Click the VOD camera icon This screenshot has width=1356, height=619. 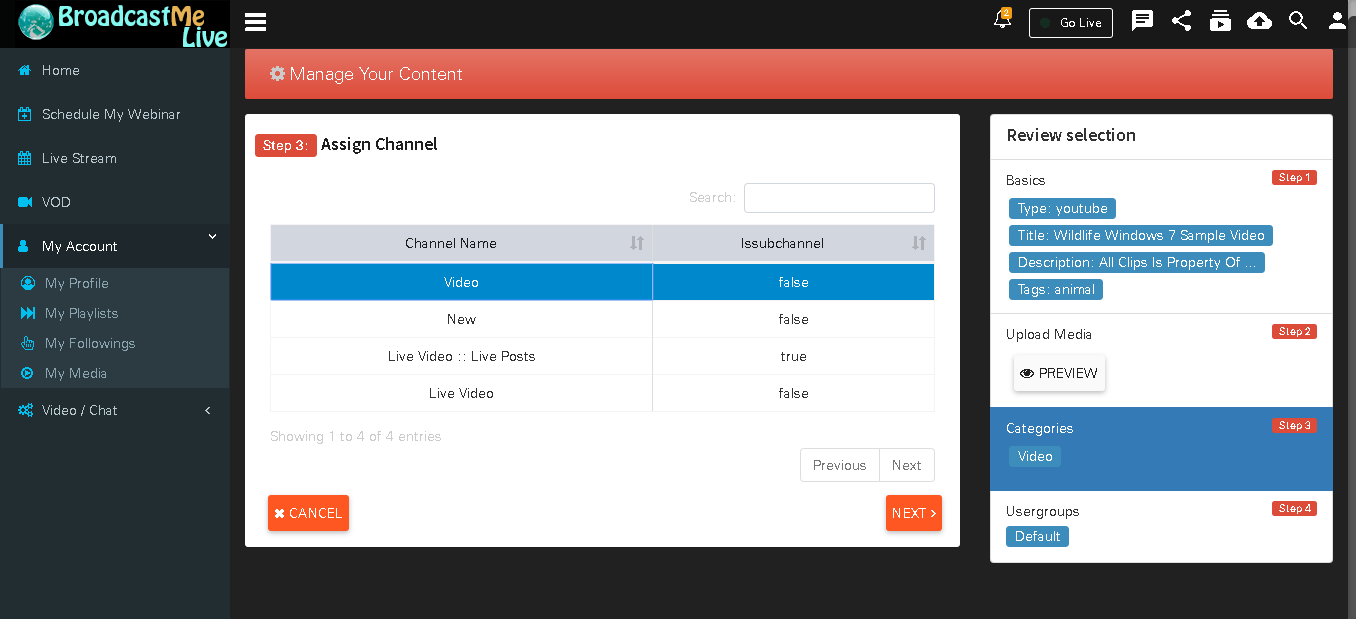coord(25,202)
